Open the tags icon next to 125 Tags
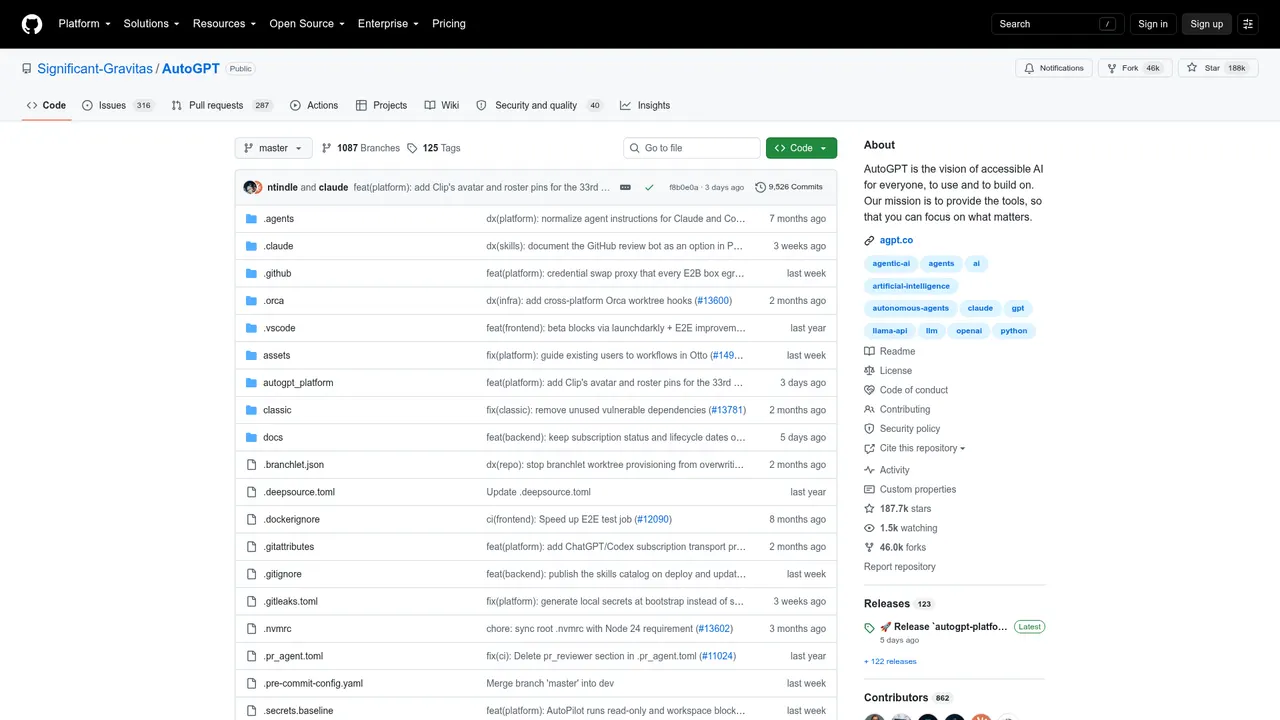This screenshot has height=720, width=1280. [412, 148]
